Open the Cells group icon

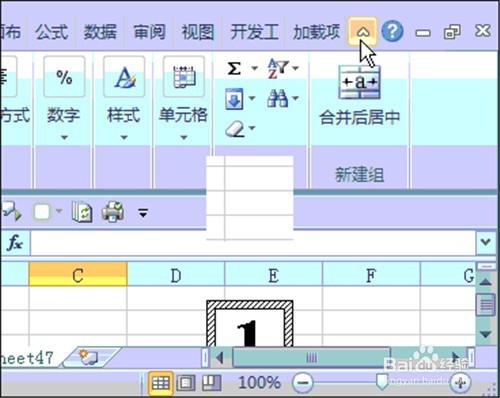point(184,77)
